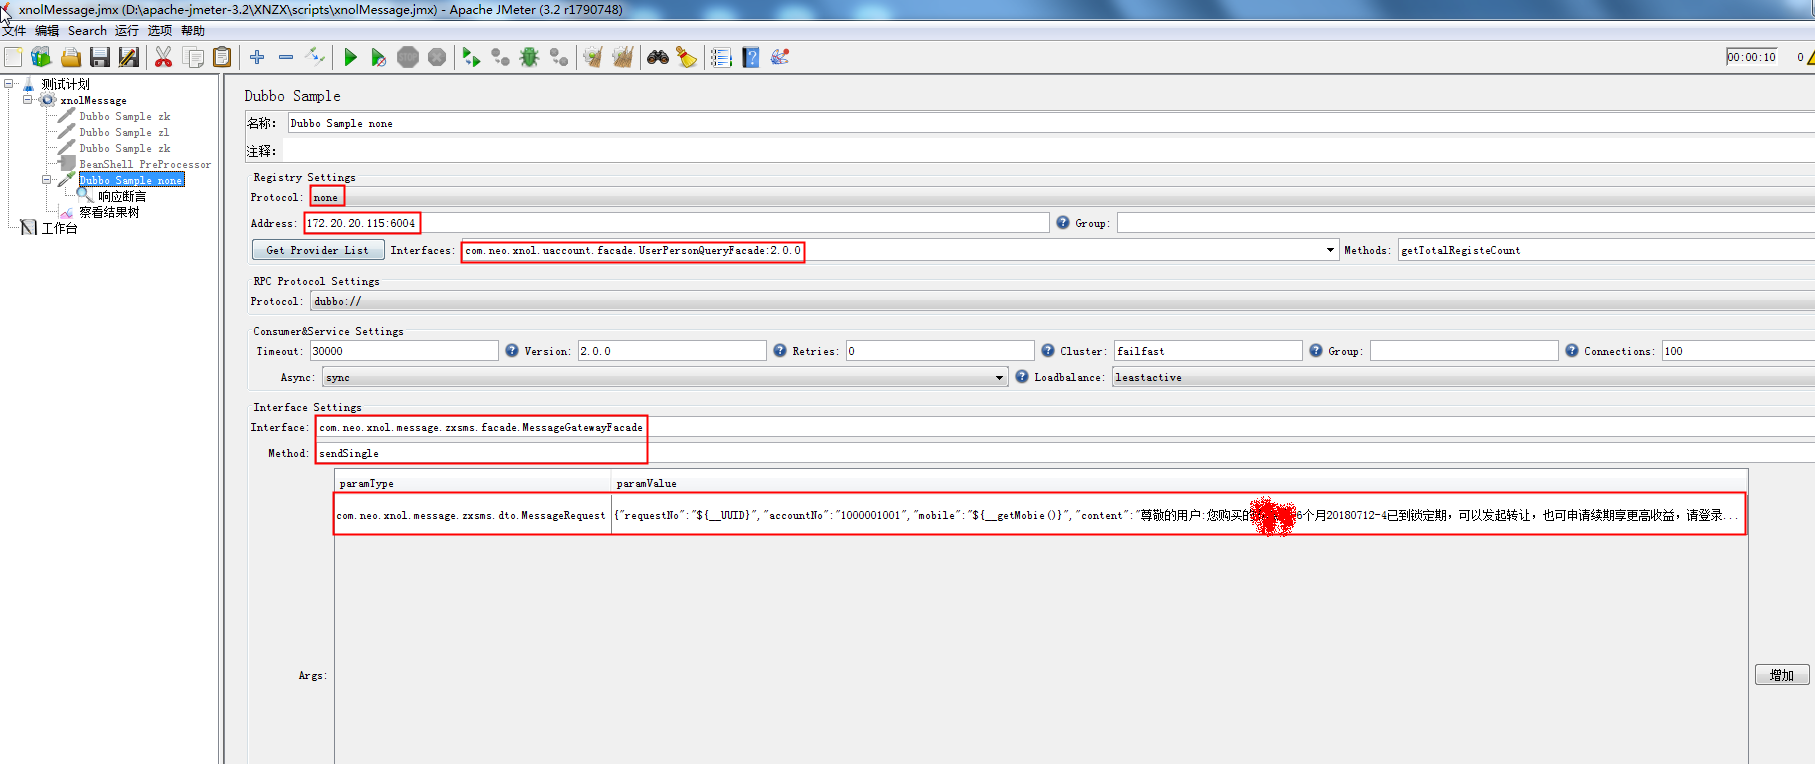Open the Search menu
The image size is (1815, 764).
87,31
